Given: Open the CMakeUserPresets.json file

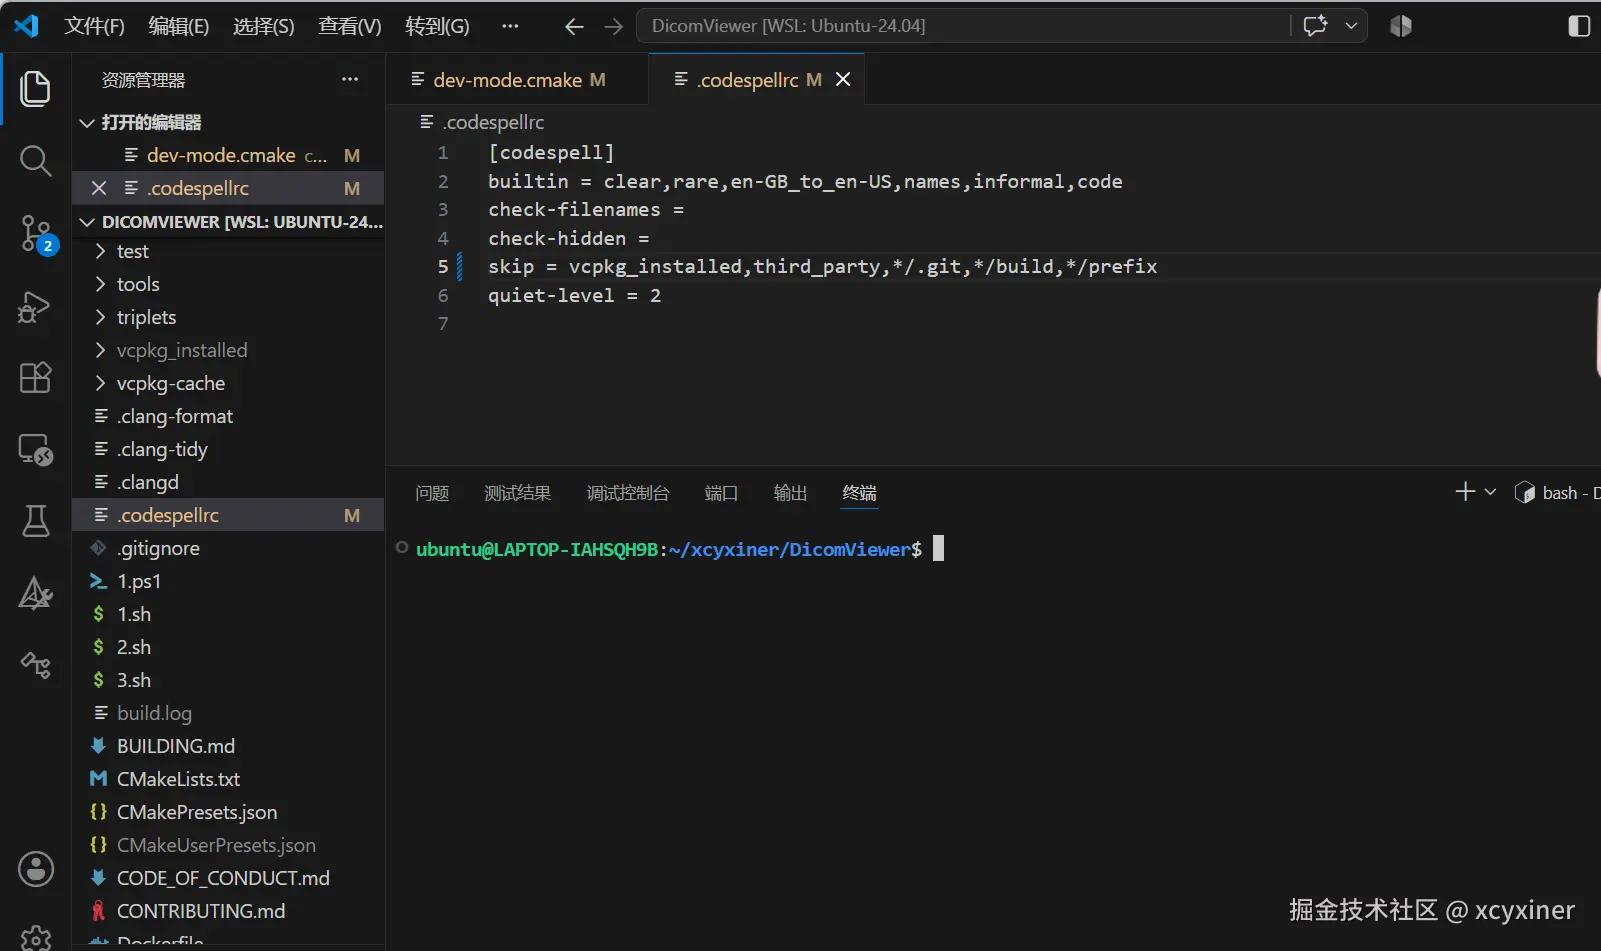Looking at the screenshot, I should [228, 845].
